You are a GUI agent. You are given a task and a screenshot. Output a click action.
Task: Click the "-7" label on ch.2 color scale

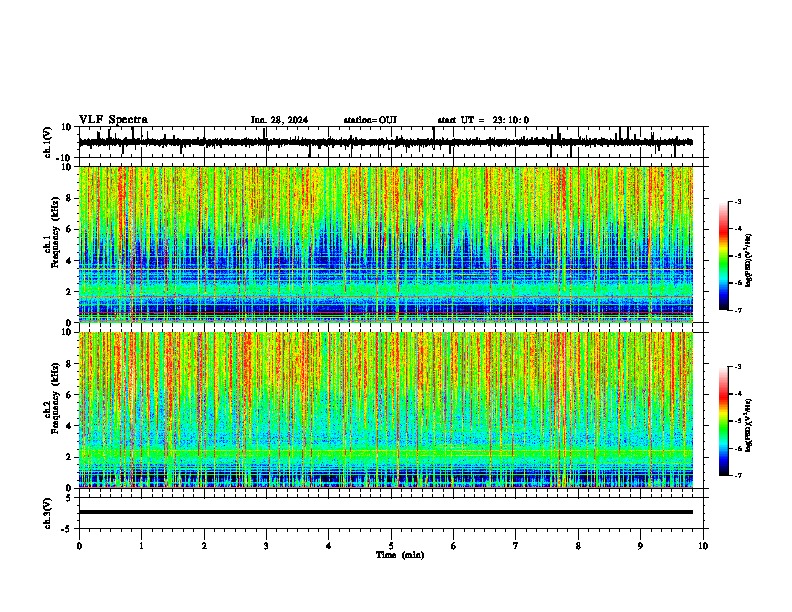click(x=737, y=475)
